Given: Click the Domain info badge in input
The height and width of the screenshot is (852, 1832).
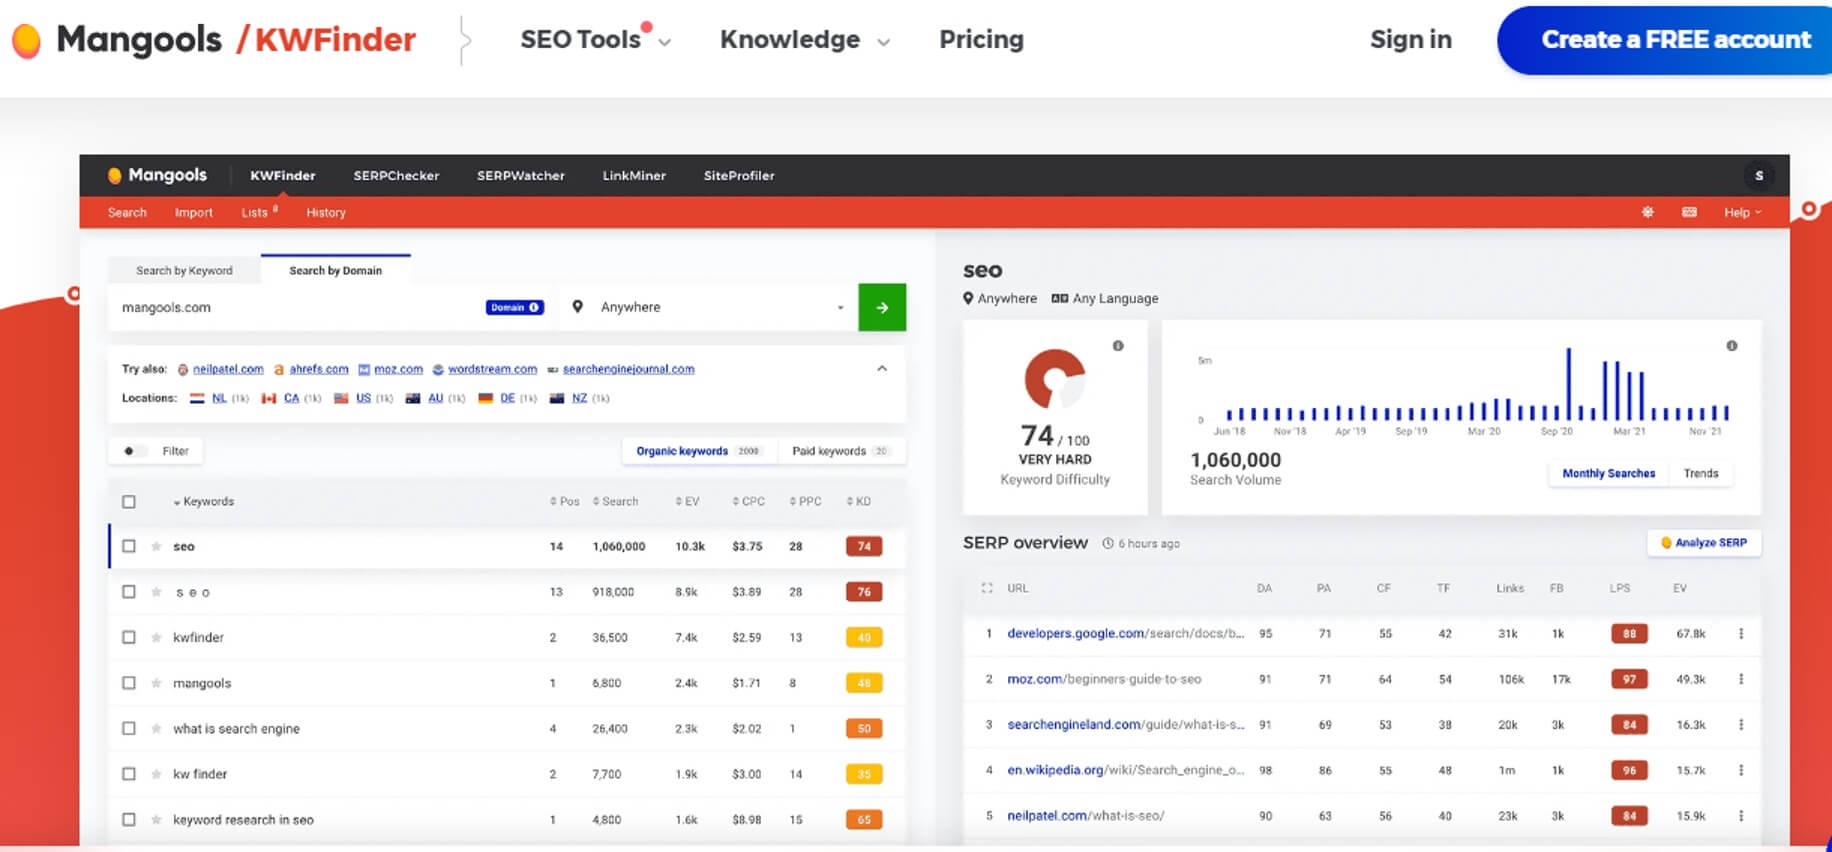Looking at the screenshot, I should pyautogui.click(x=515, y=307).
